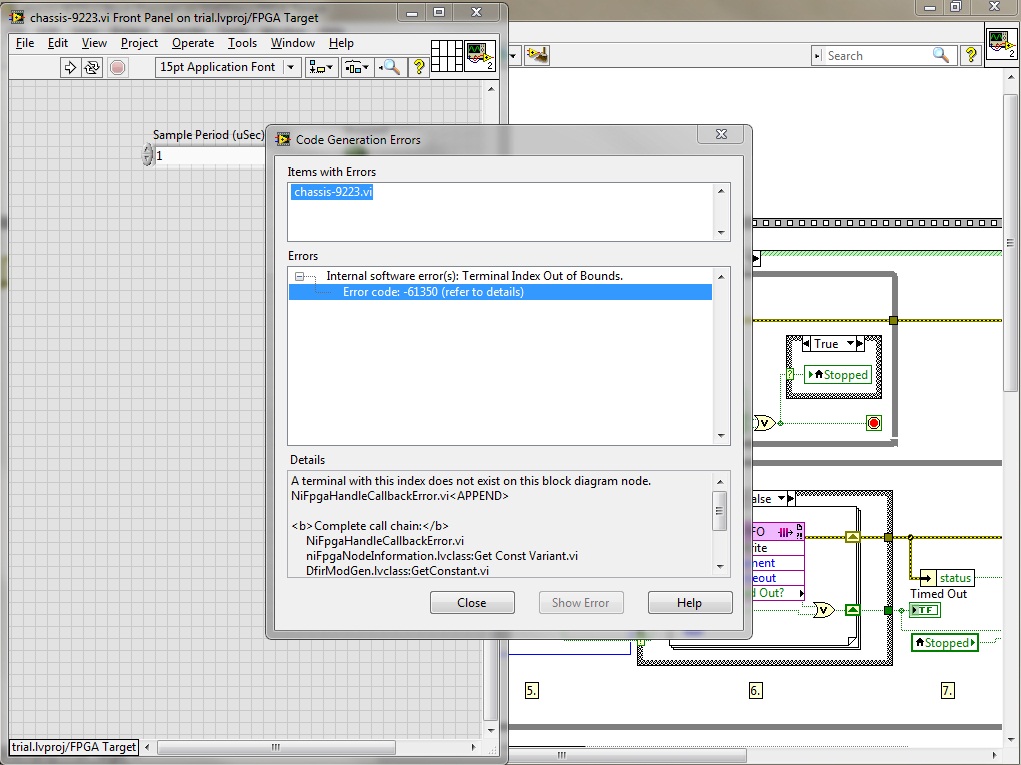Screen dimensions: 1021x765
Task: Click the Sample Period (uSec) value field
Action: point(210,156)
